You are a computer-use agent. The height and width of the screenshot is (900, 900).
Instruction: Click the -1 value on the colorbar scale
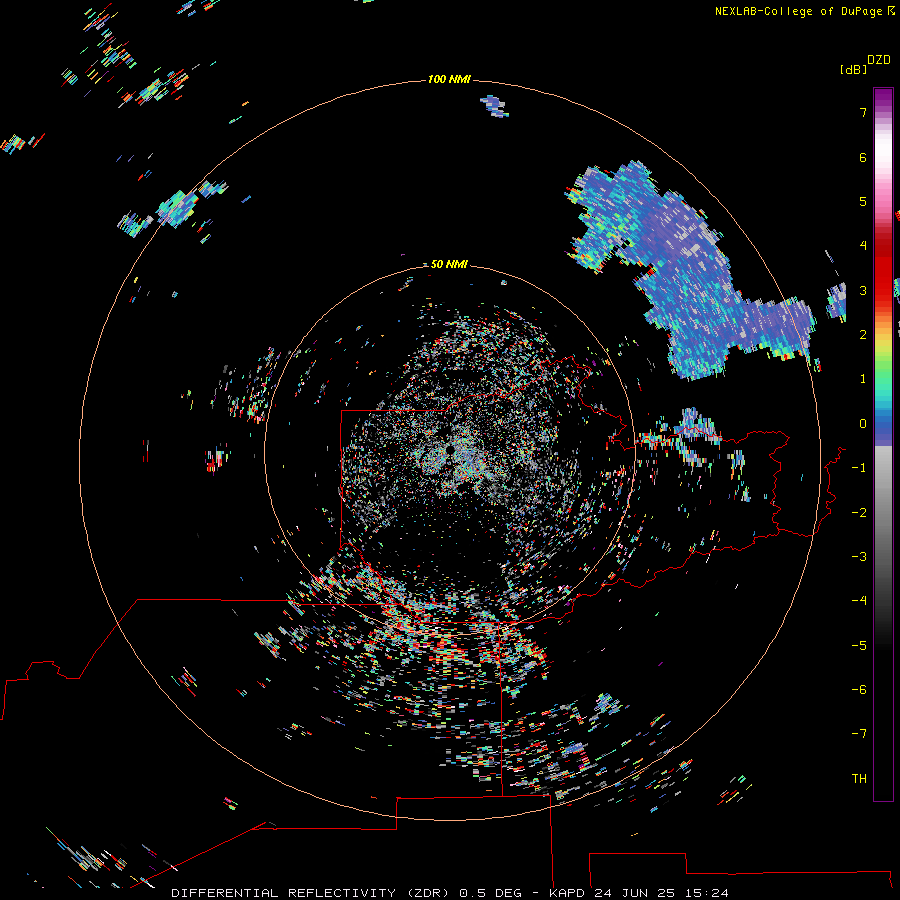coord(859,468)
